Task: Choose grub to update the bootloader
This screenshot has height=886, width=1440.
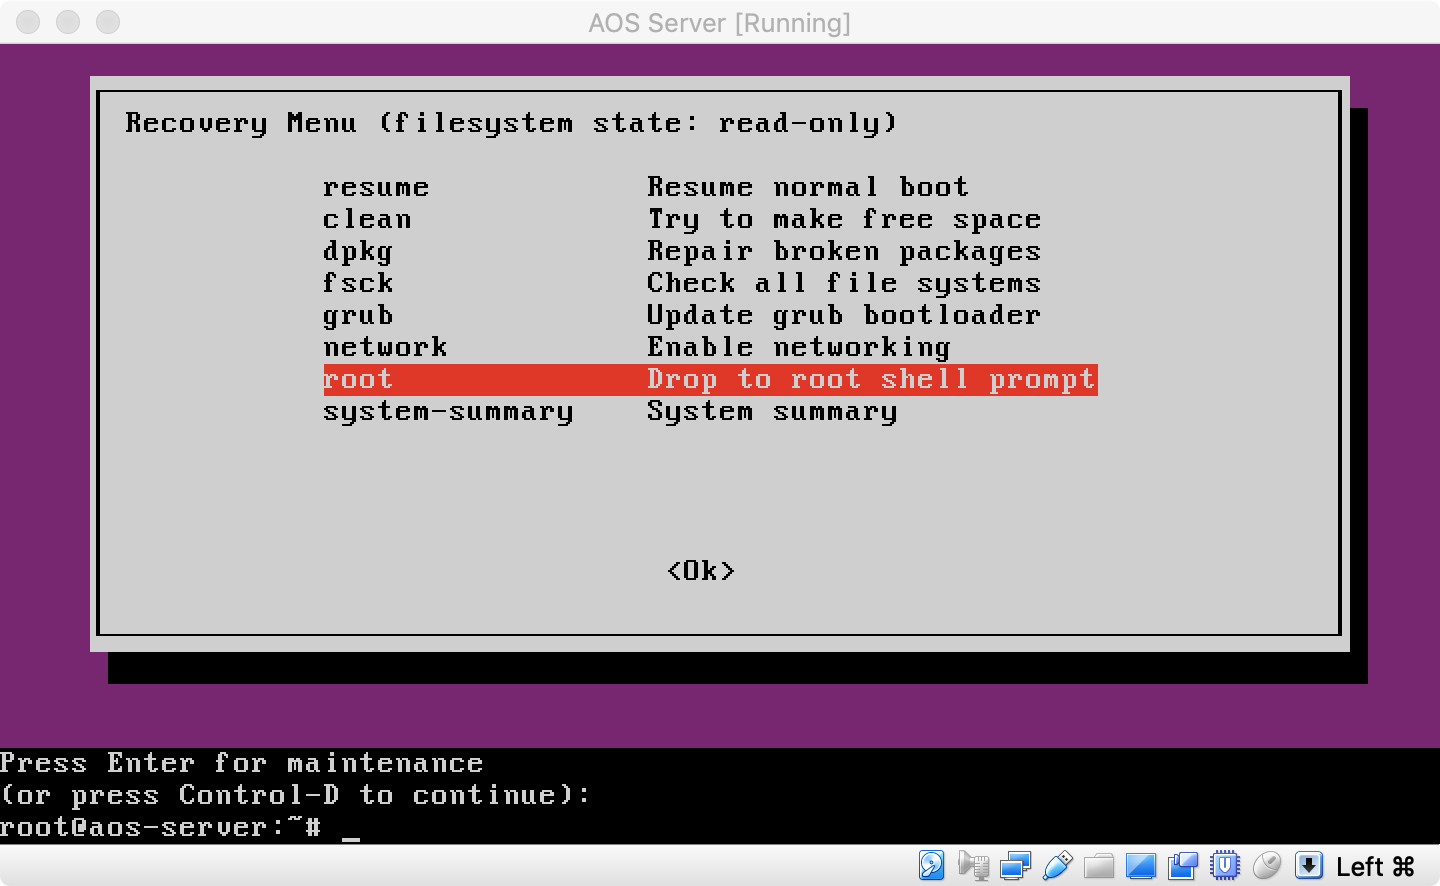Action: pos(358,315)
